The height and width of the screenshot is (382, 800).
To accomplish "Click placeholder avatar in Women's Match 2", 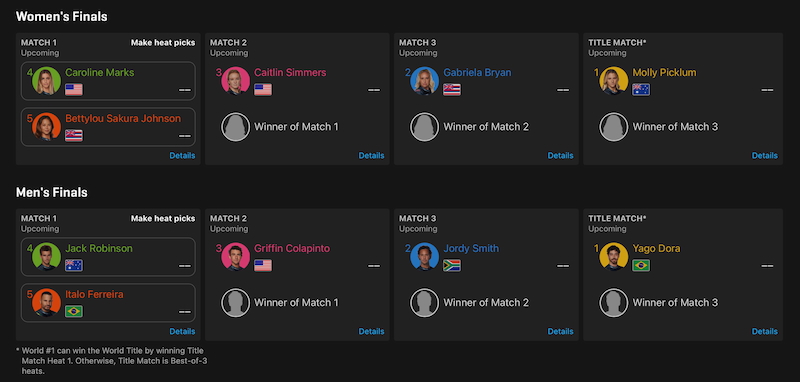I will pyautogui.click(x=236, y=127).
